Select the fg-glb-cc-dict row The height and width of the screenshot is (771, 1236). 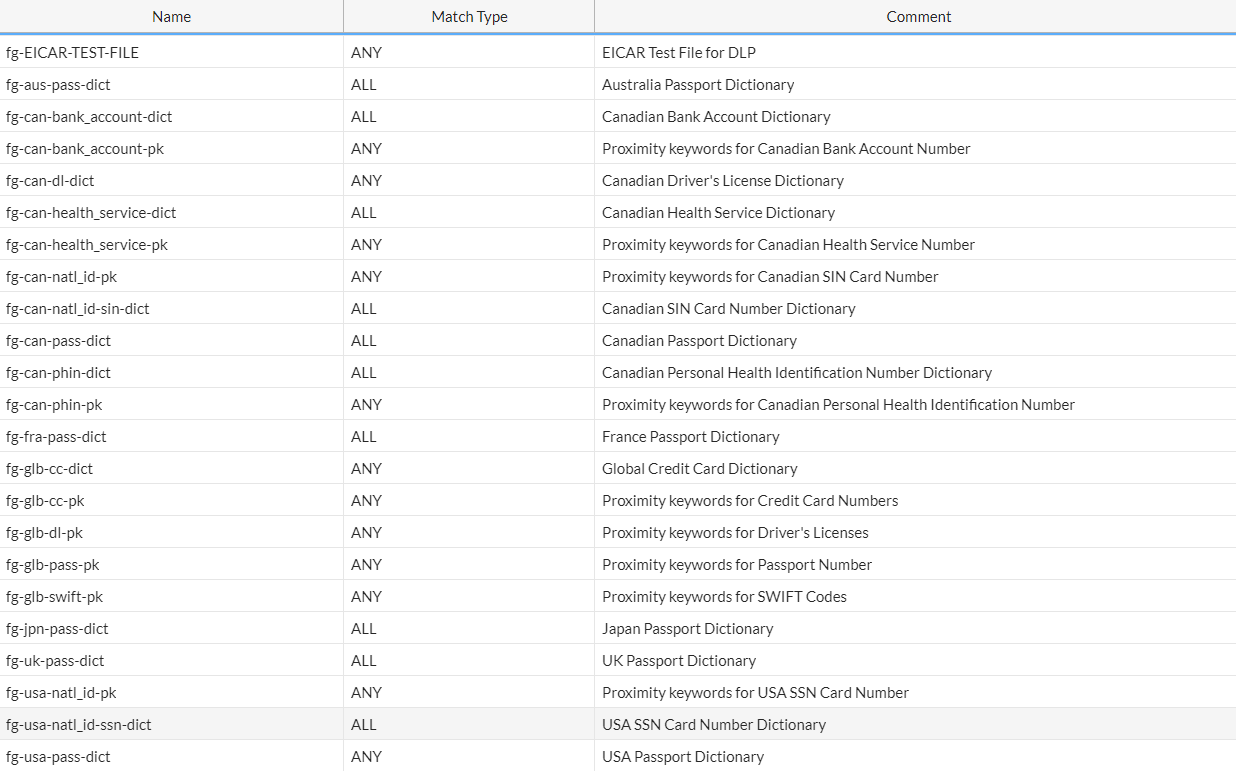click(x=49, y=468)
